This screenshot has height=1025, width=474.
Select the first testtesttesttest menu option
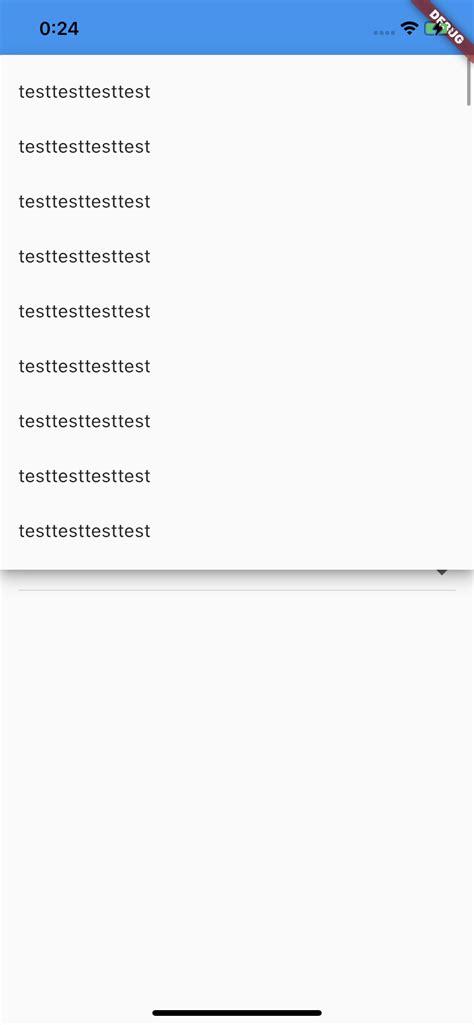point(237,92)
